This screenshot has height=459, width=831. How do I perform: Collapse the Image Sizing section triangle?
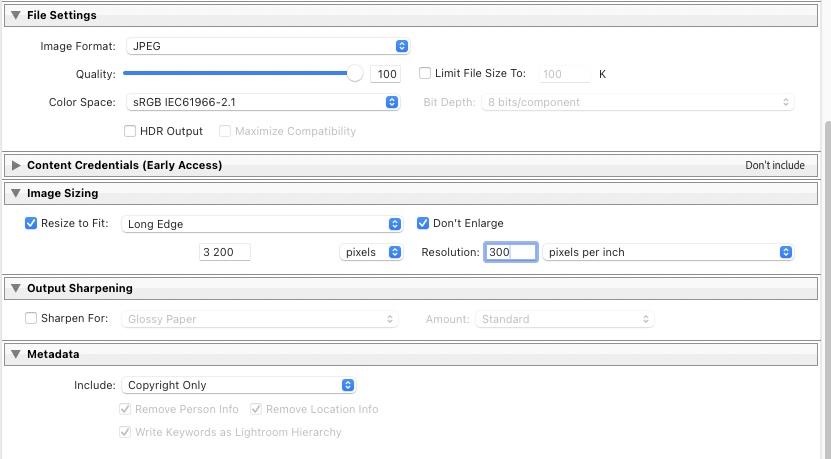tap(16, 193)
